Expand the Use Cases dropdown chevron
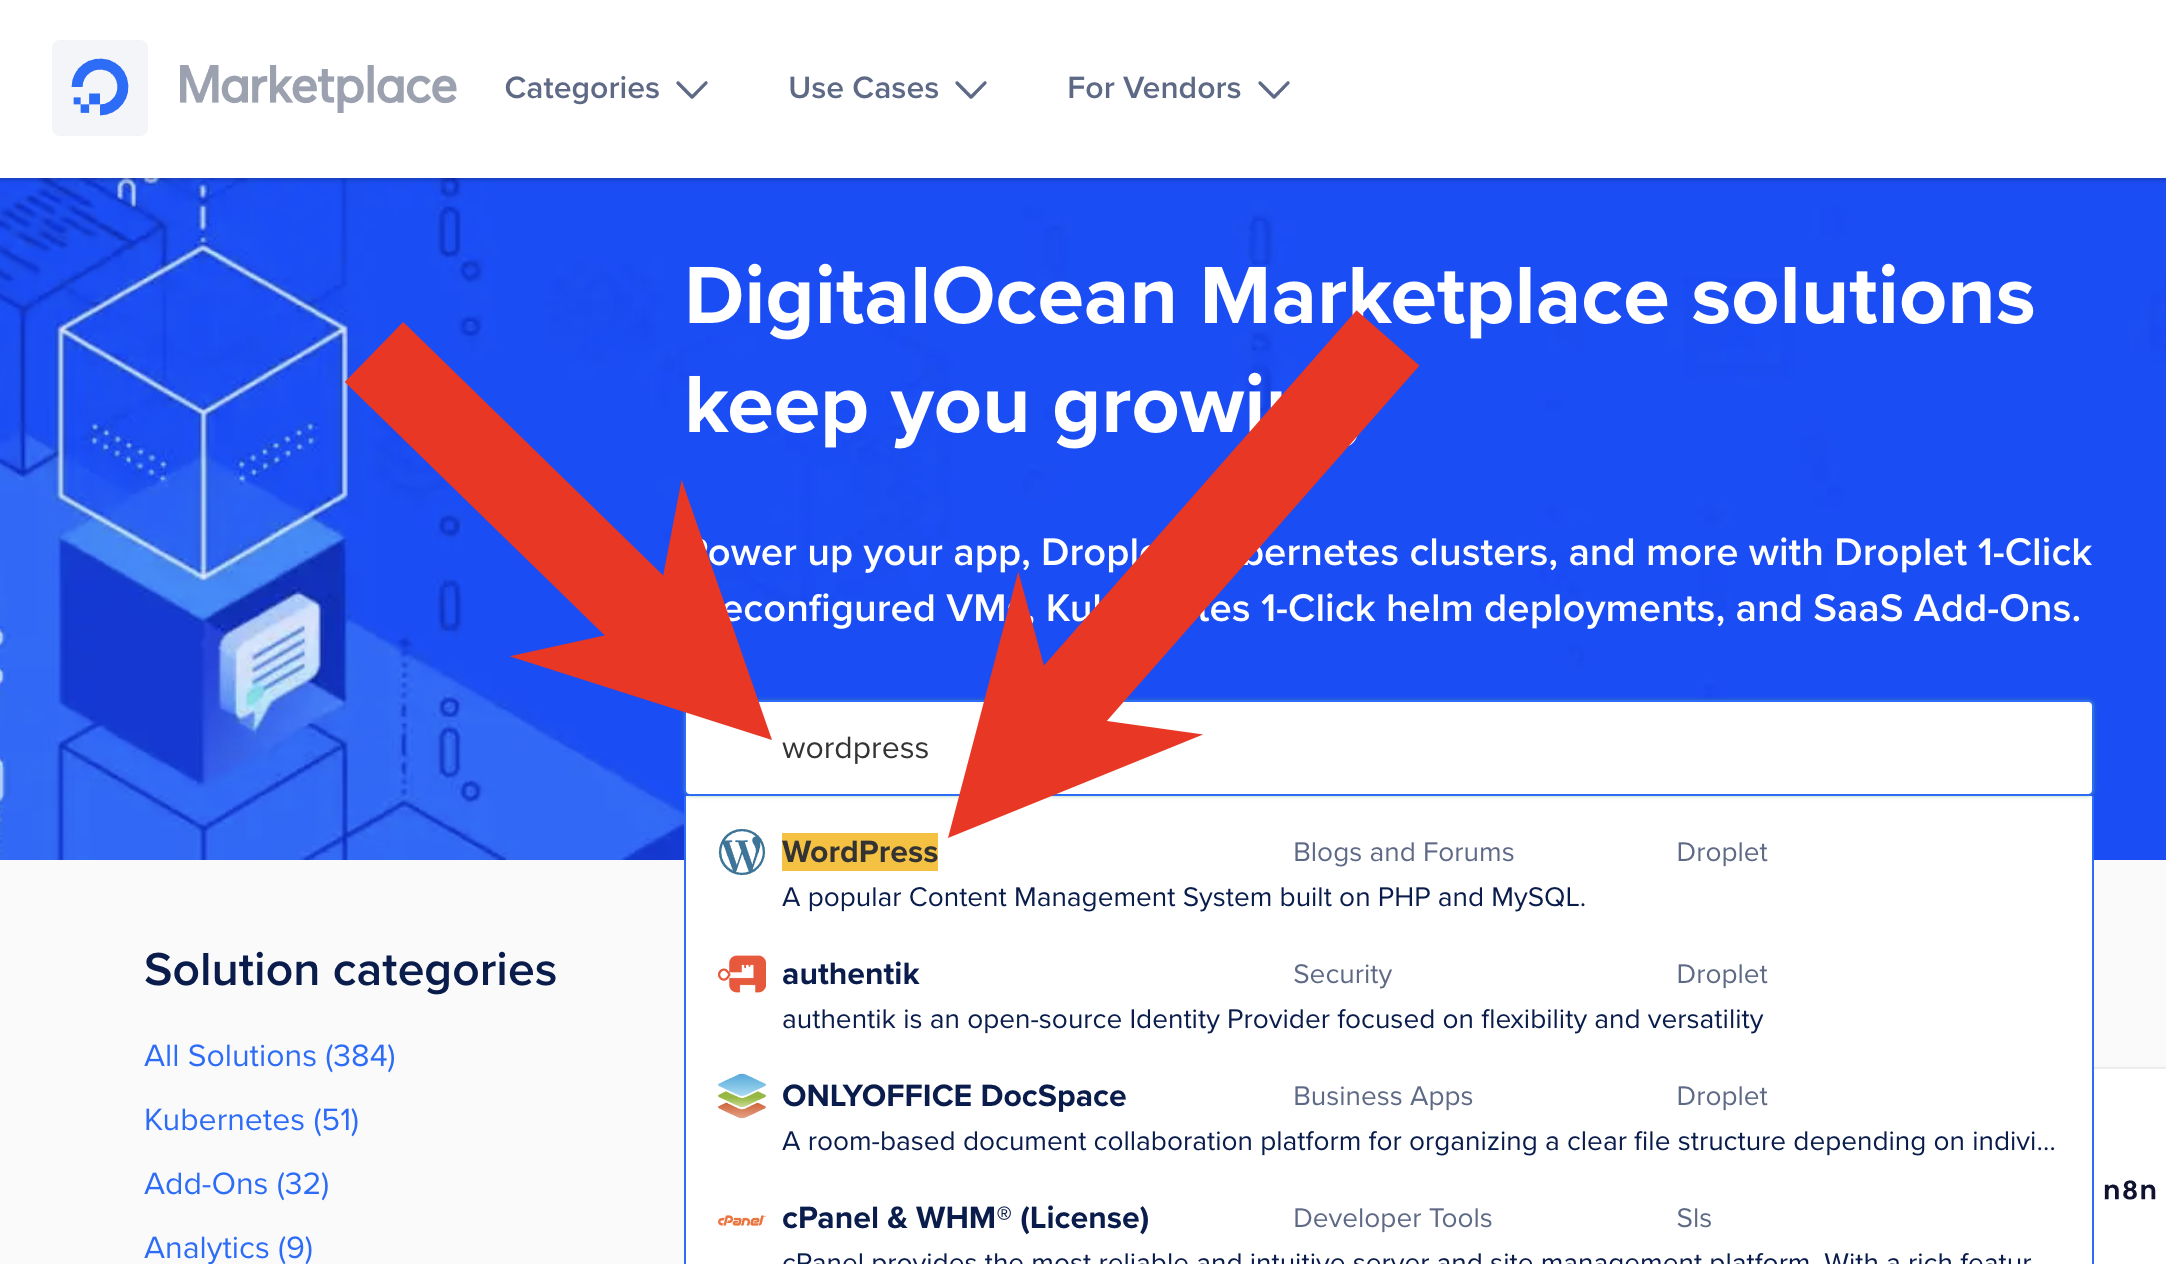This screenshot has width=2166, height=1264. click(971, 90)
